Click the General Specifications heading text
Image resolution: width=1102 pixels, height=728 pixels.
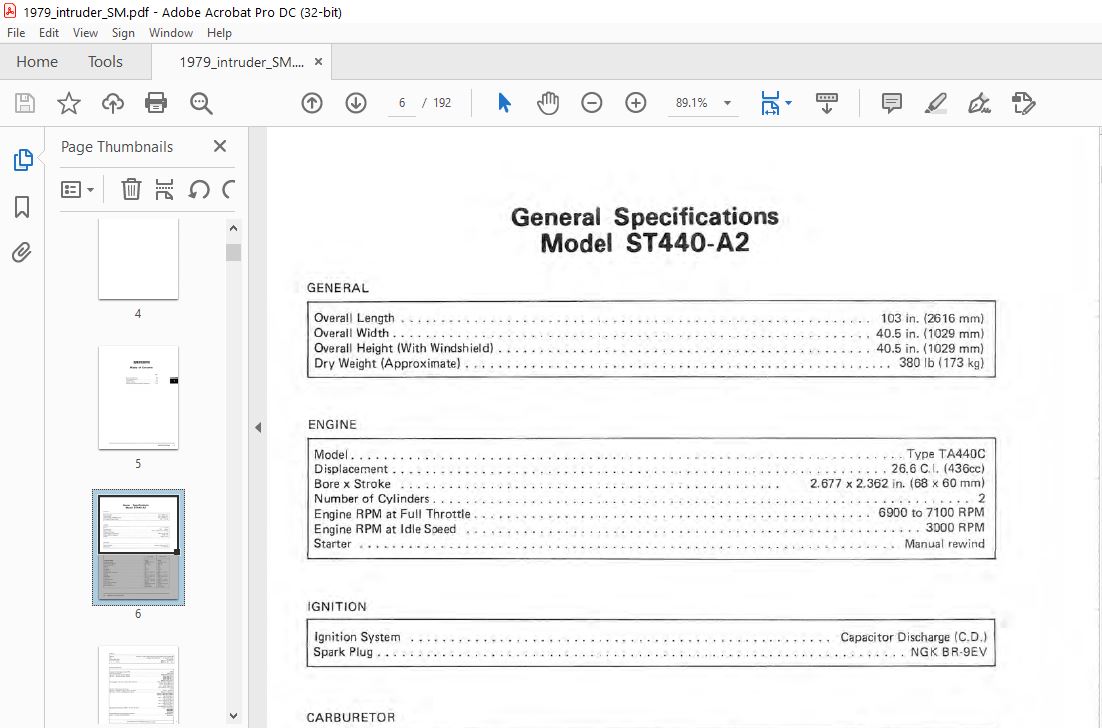click(644, 216)
